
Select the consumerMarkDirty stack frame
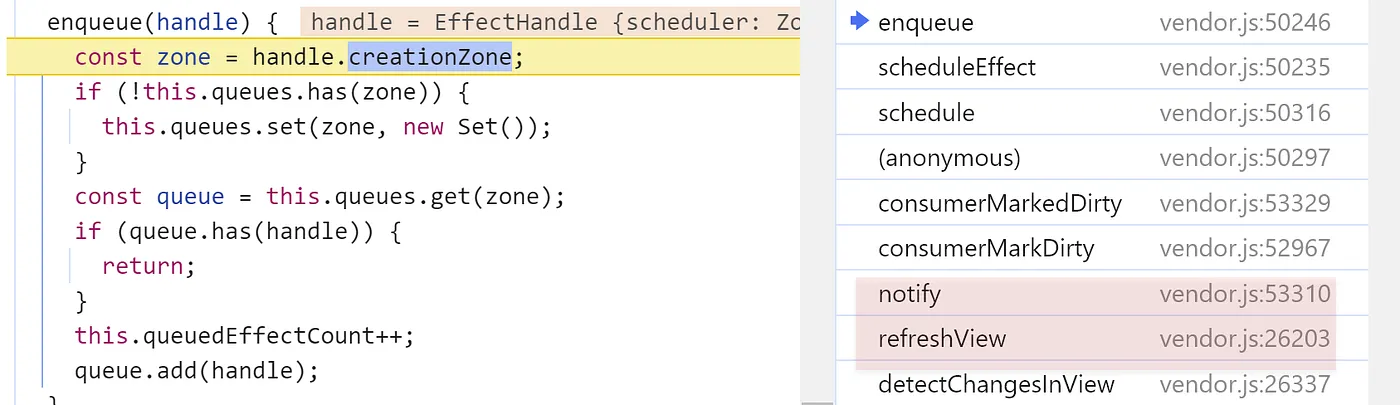(x=1102, y=248)
